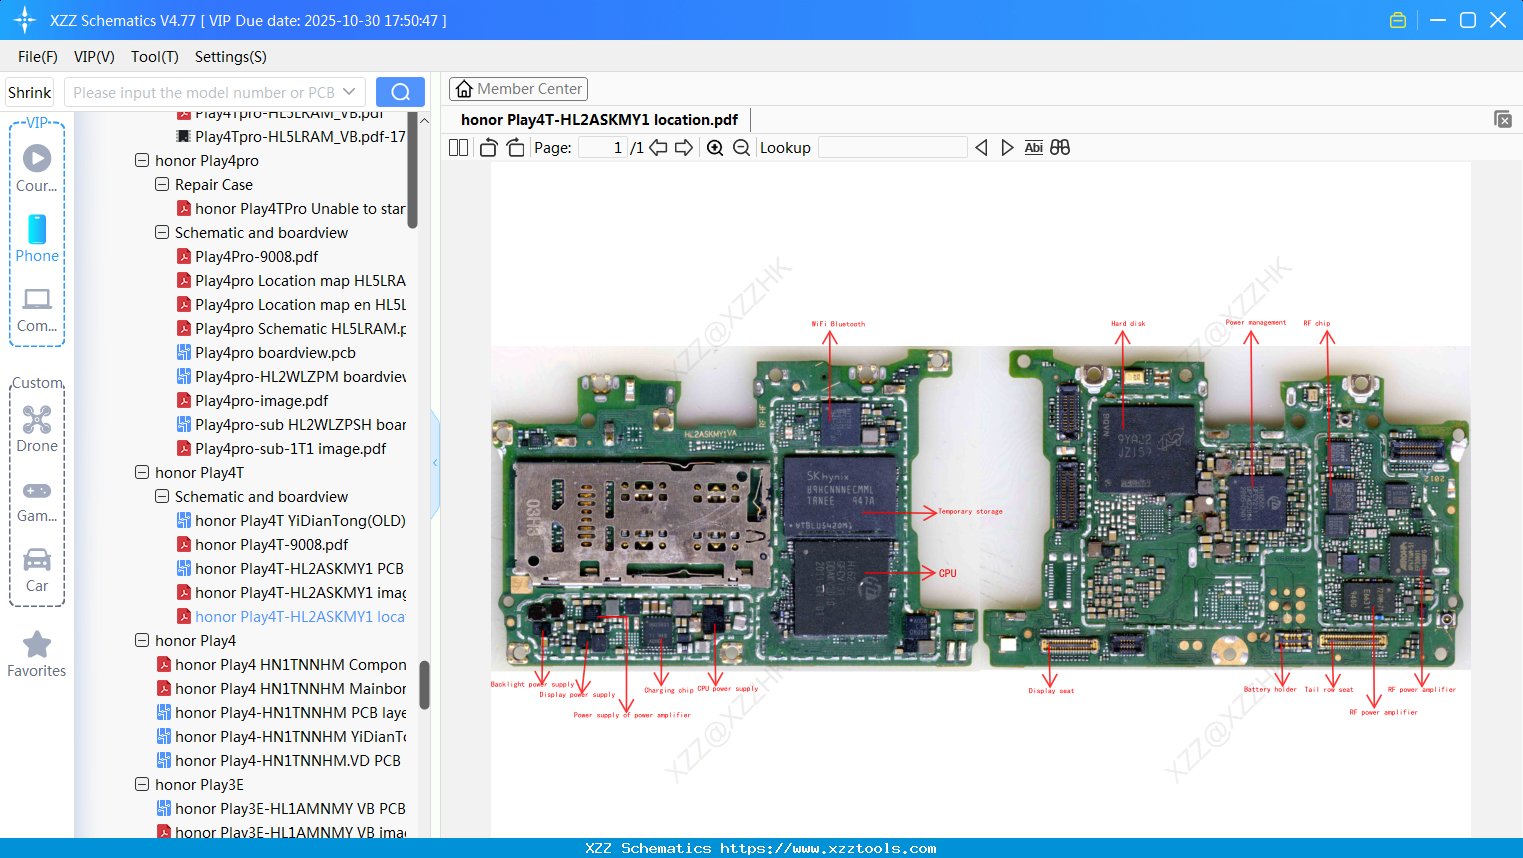The image size is (1523, 858).
Task: Select the Computer category icon
Action: click(x=37, y=309)
